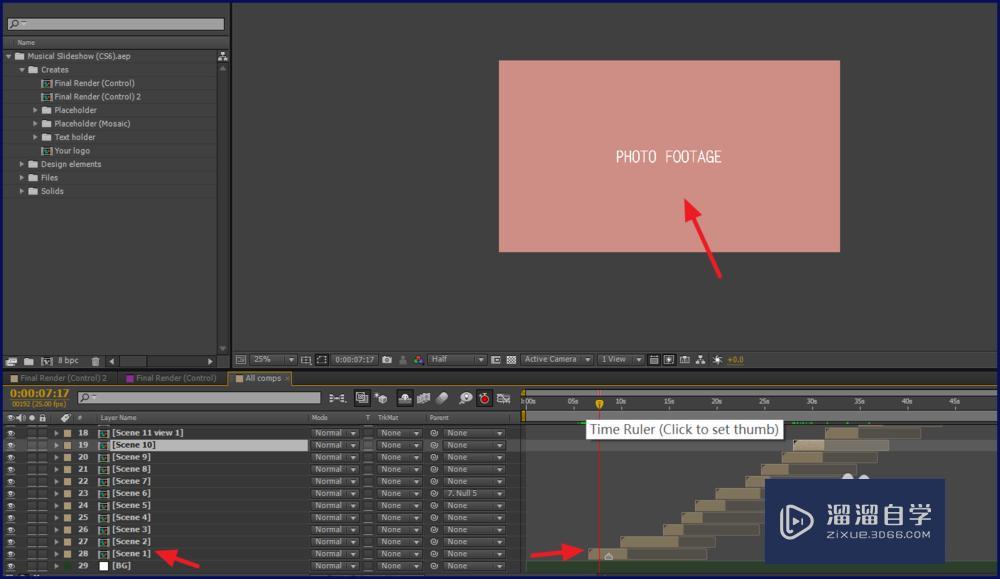Open the 25% magnification dropdown

click(x=274, y=360)
